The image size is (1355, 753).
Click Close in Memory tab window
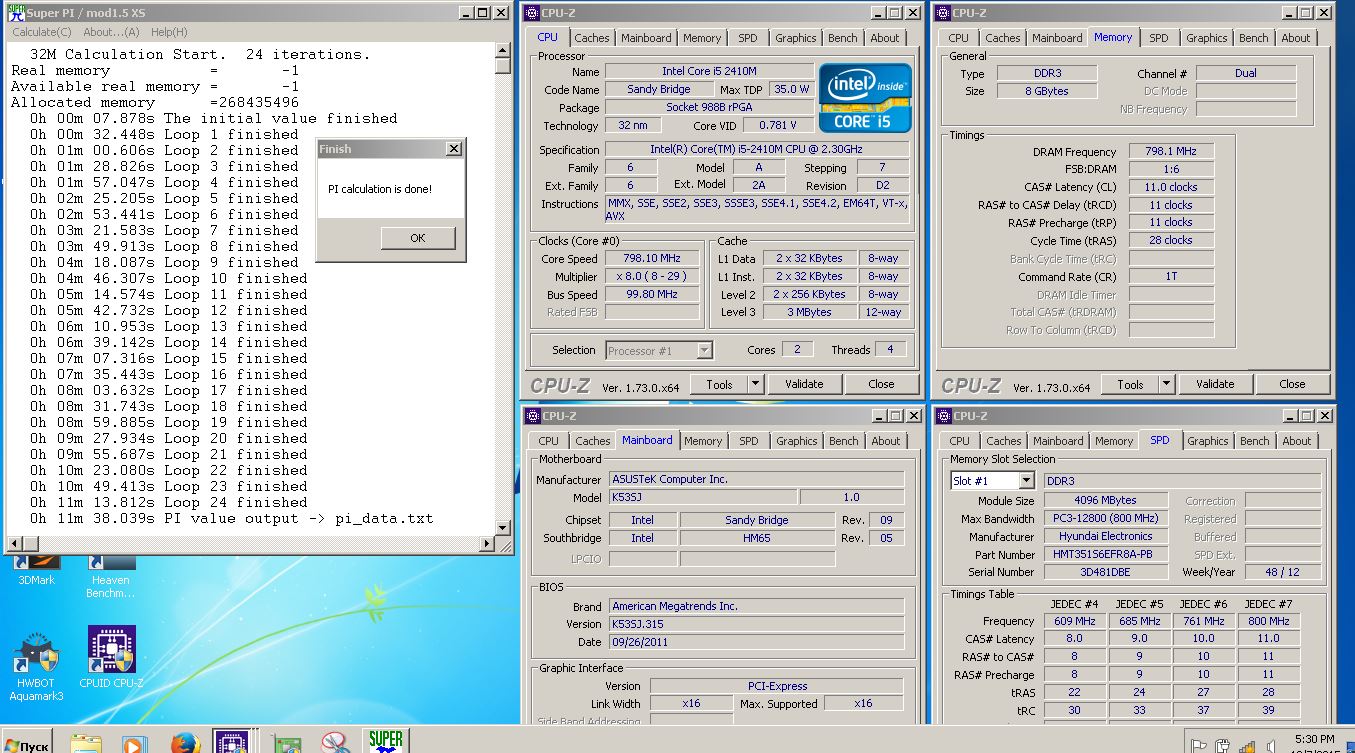pyautogui.click(x=1292, y=384)
